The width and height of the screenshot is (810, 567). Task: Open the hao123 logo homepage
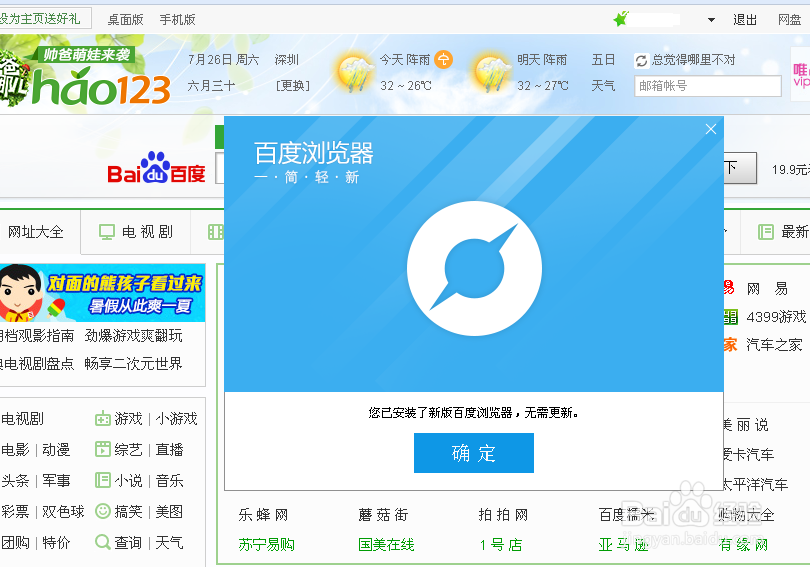(x=101, y=89)
